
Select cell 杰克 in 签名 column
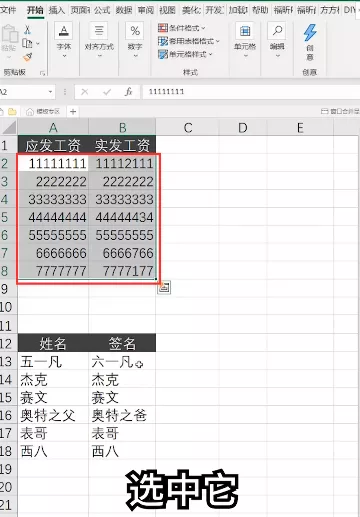122,379
